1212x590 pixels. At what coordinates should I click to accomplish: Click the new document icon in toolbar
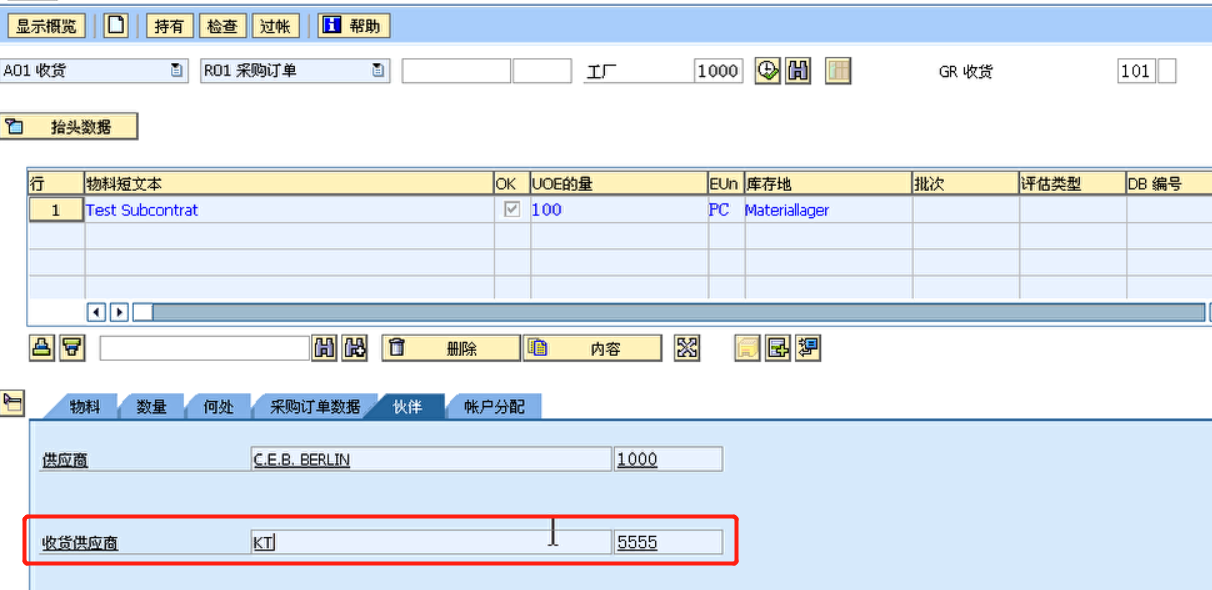117,26
